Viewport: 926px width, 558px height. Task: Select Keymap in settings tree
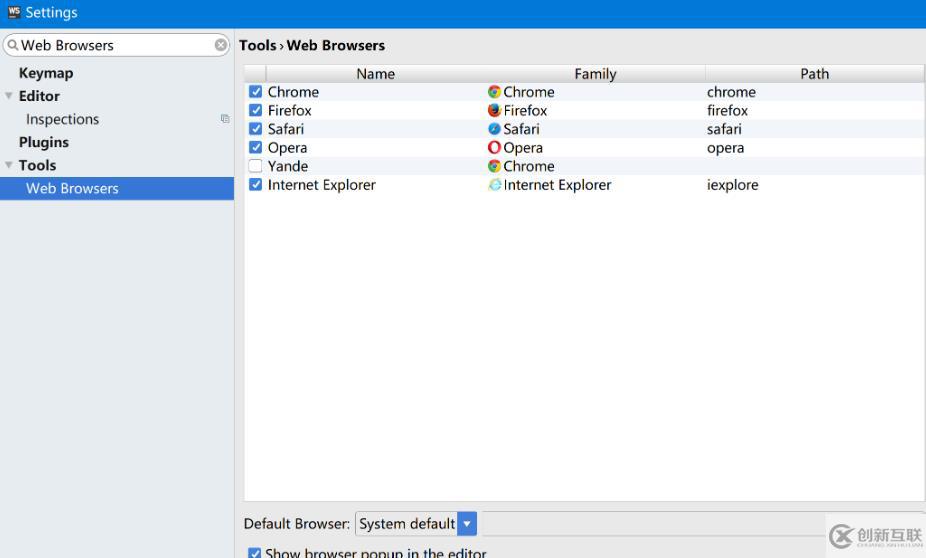coord(46,73)
